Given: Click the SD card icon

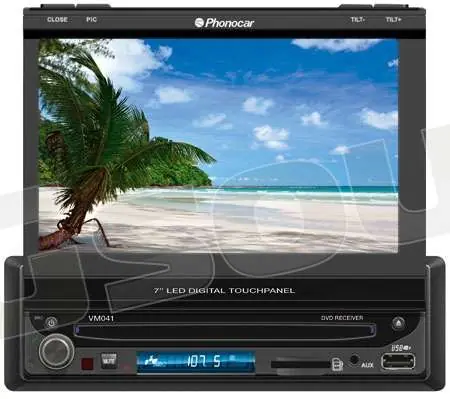Looking at the screenshot, I should (337, 364).
